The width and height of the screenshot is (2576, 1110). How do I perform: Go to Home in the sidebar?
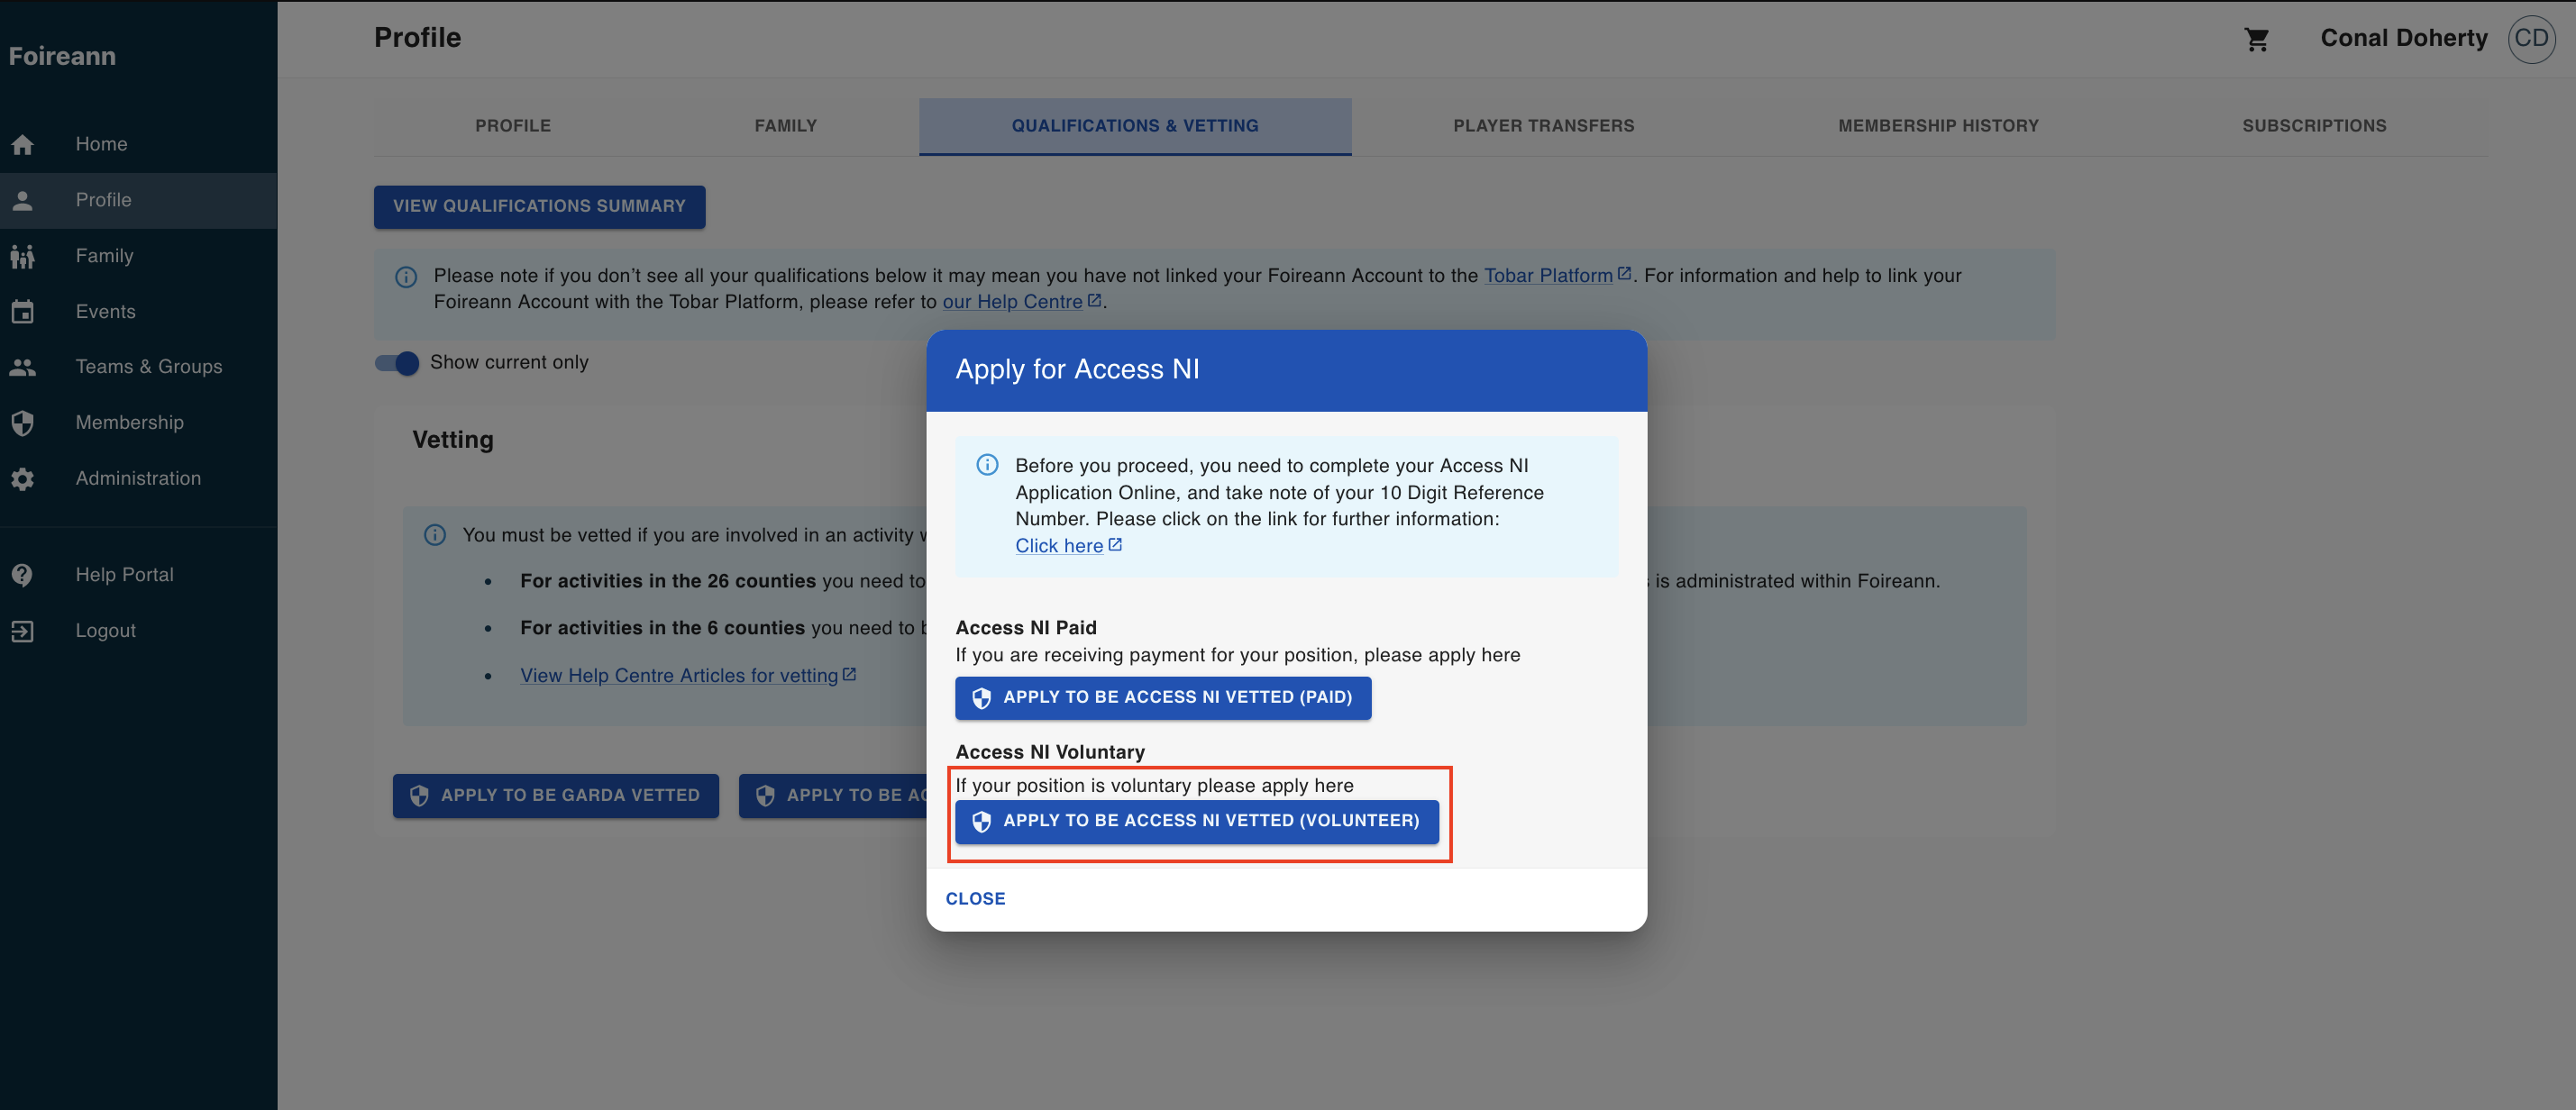(138, 144)
